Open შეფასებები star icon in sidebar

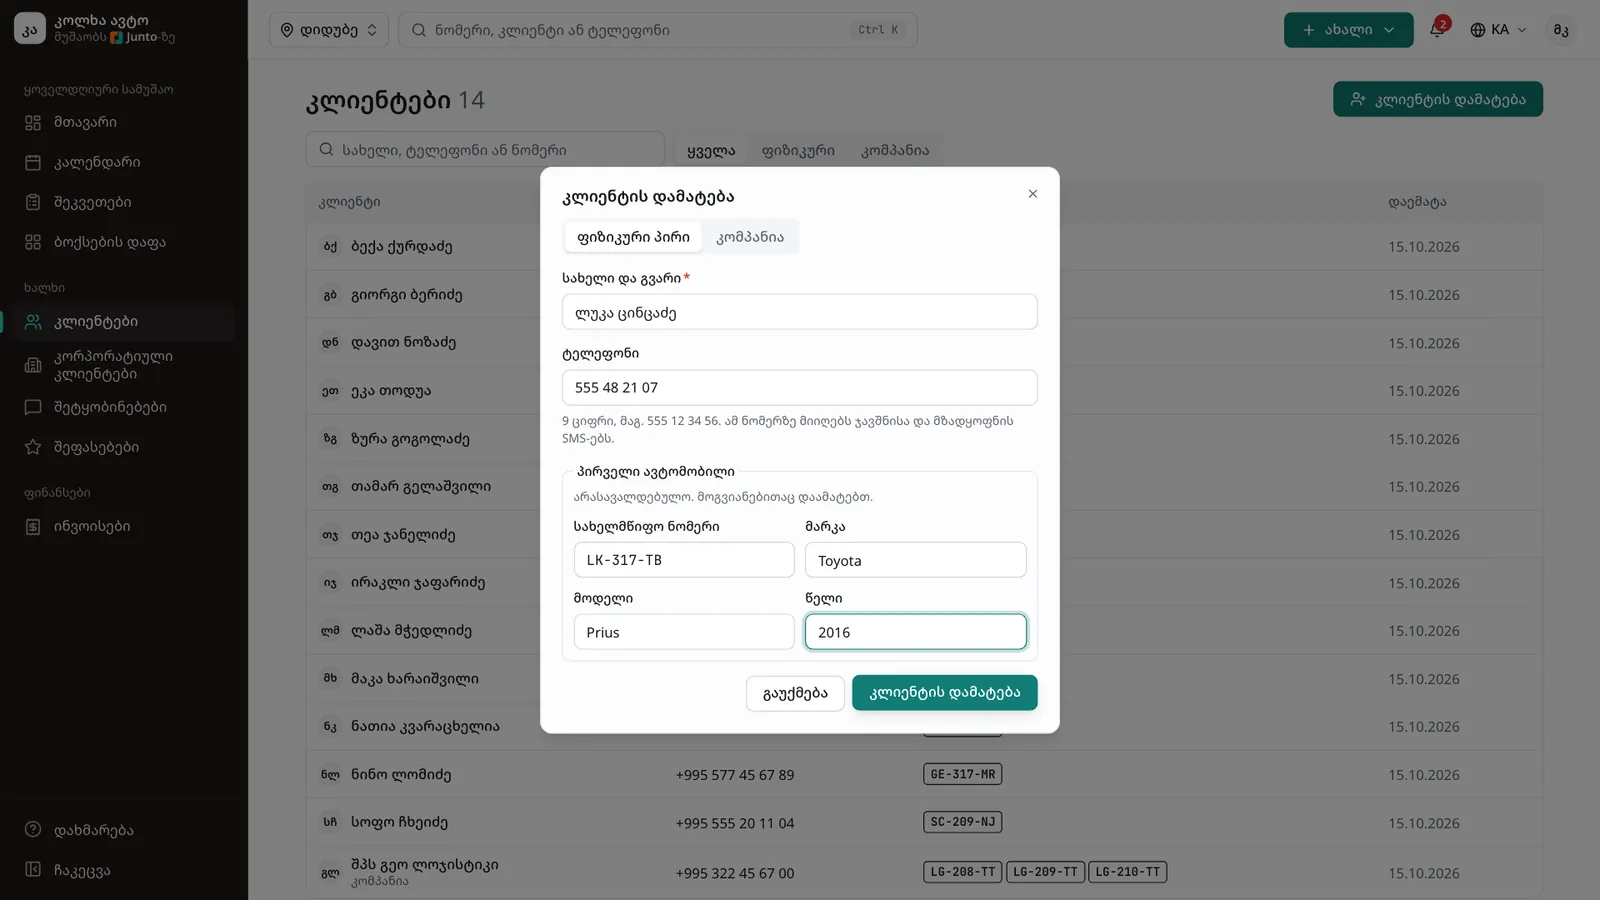[x=33, y=447]
